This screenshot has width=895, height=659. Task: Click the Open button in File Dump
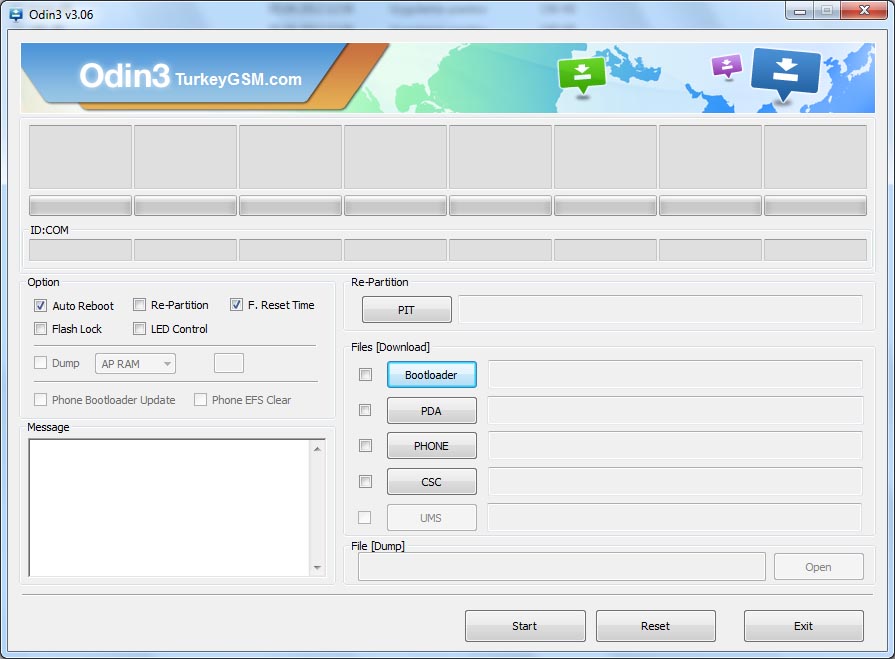[819, 567]
